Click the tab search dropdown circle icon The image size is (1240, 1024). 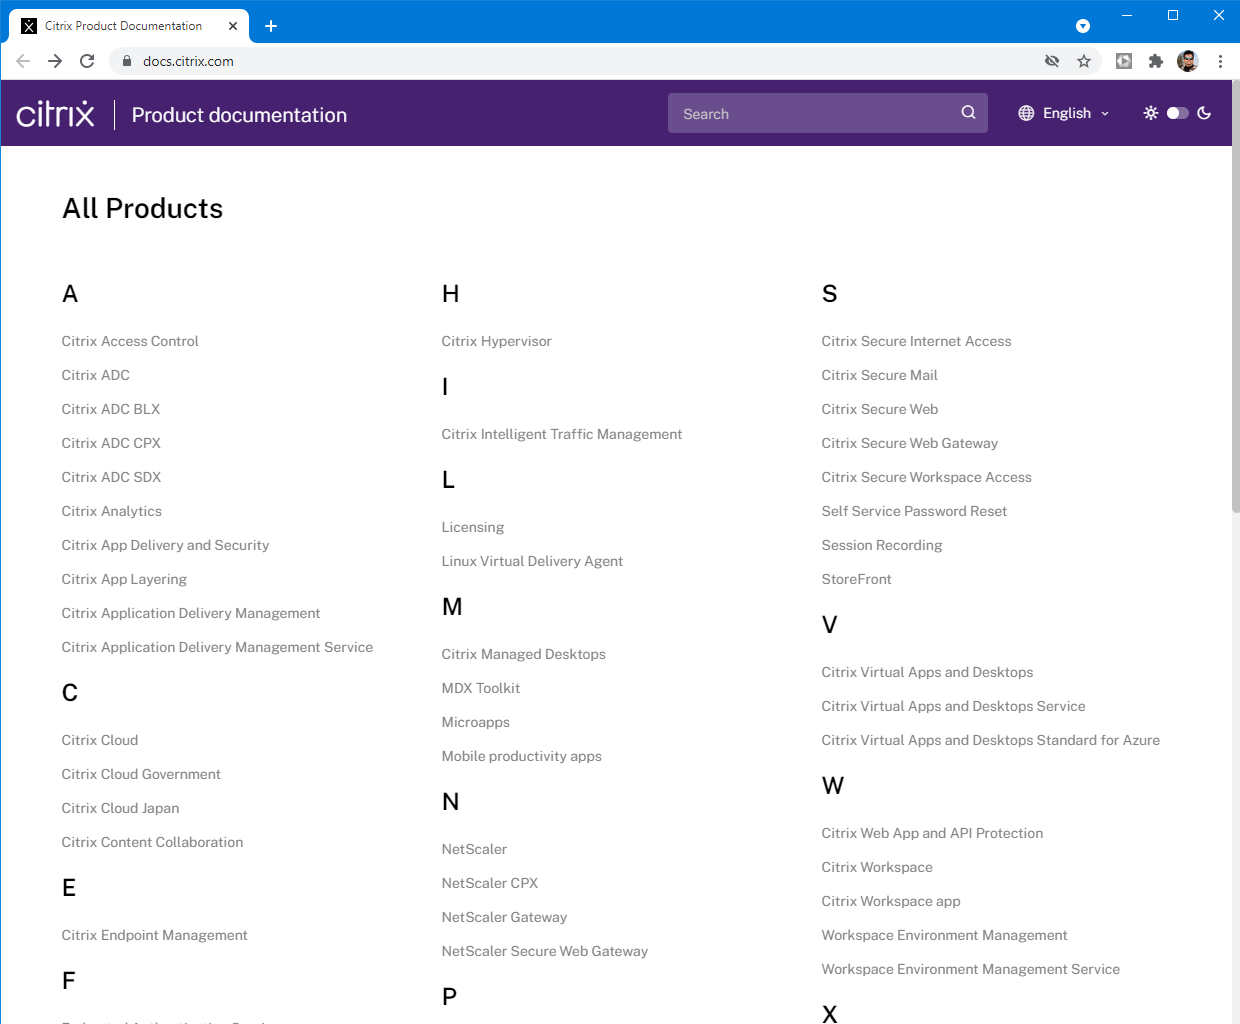pyautogui.click(x=1083, y=26)
